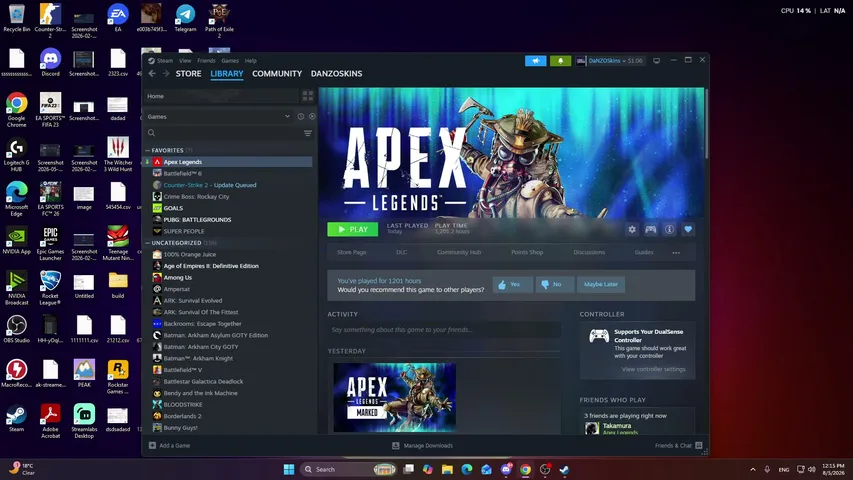This screenshot has height=480, width=853.
Task: Click the activity post text field
Action: (444, 330)
